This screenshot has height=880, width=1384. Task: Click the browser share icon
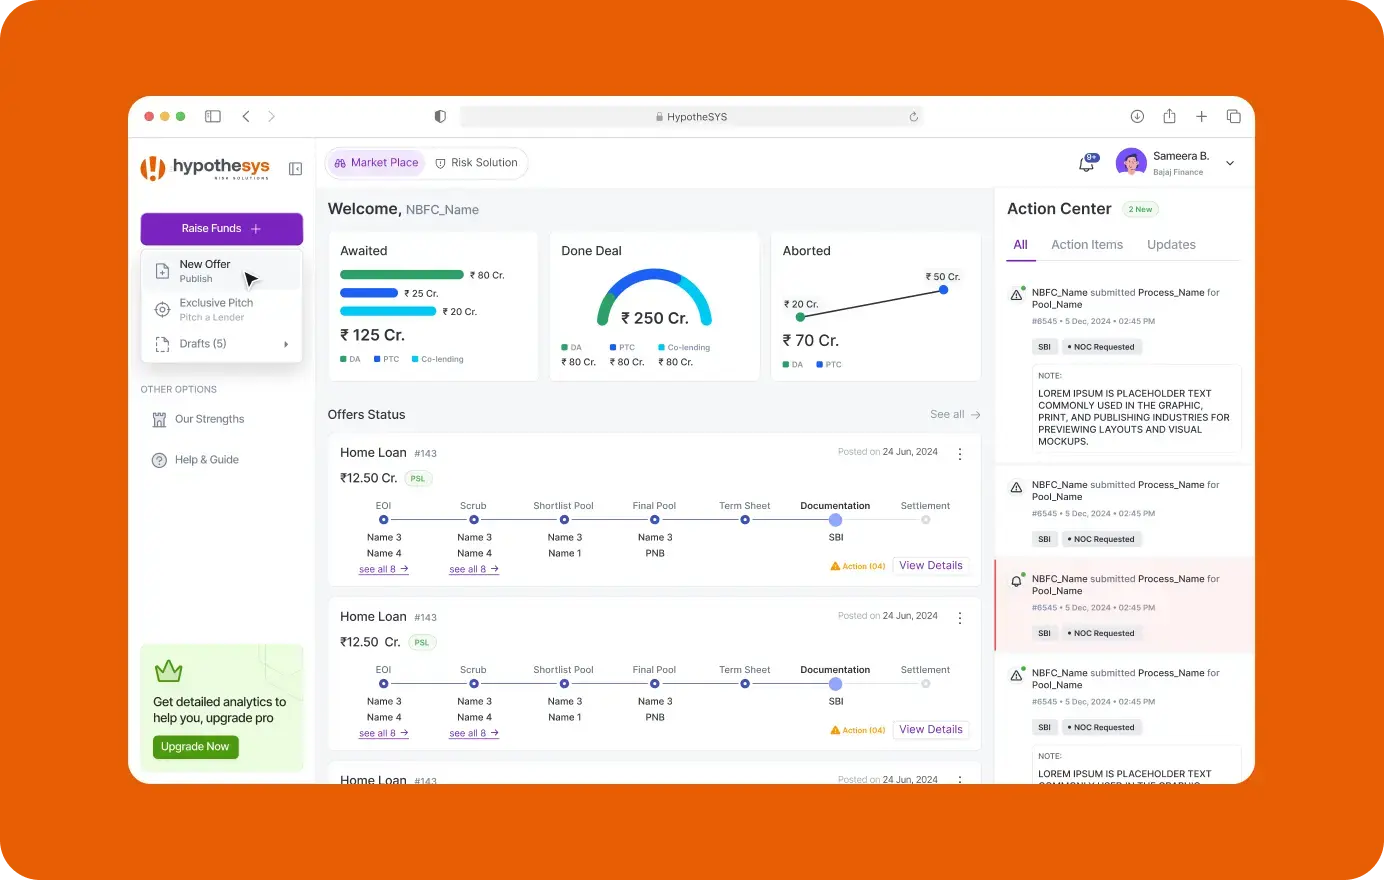(x=1169, y=116)
